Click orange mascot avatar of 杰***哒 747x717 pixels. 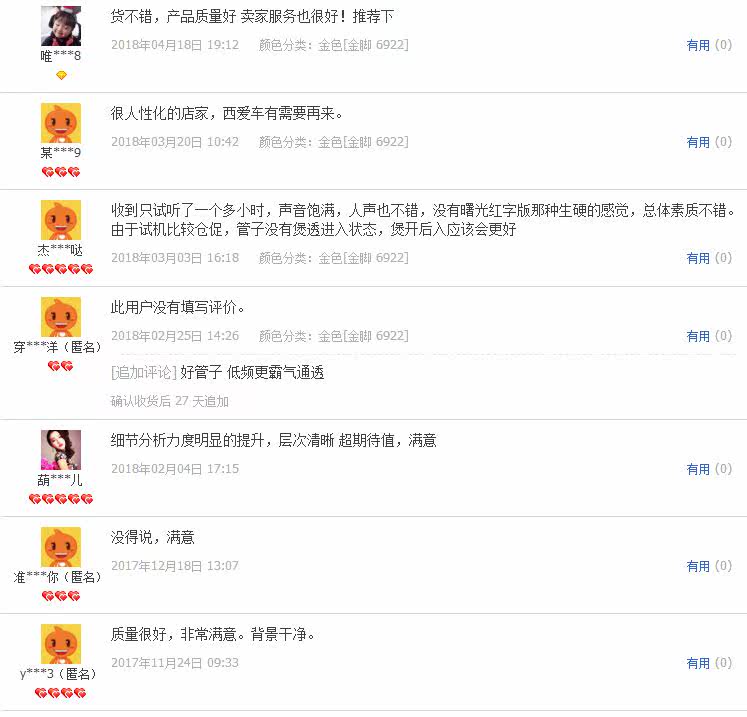coord(61,220)
